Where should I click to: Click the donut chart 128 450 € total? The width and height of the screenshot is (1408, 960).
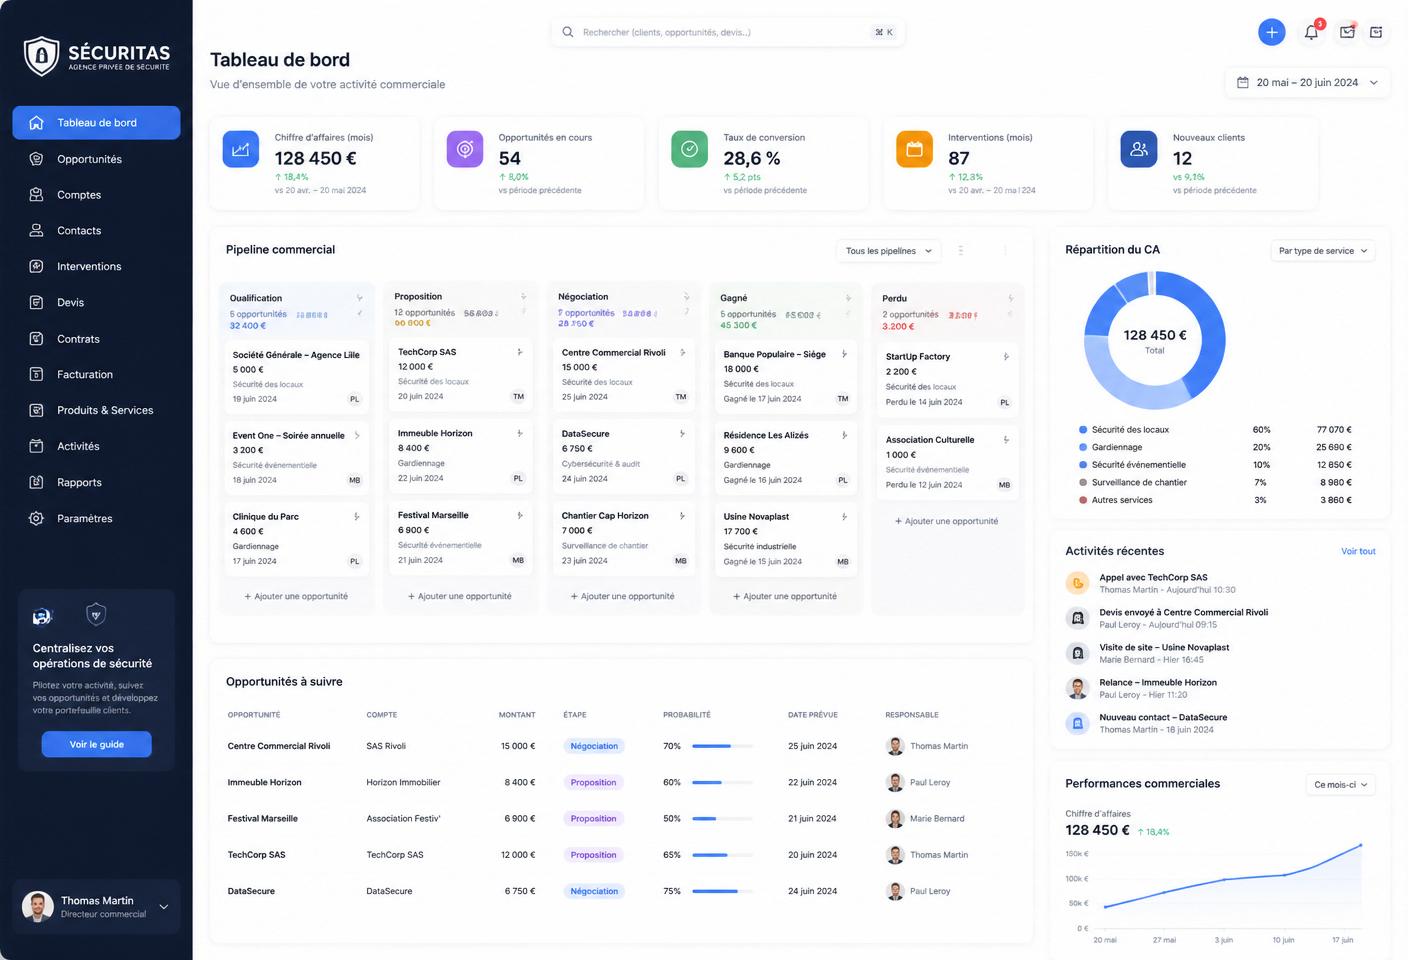1154,340
